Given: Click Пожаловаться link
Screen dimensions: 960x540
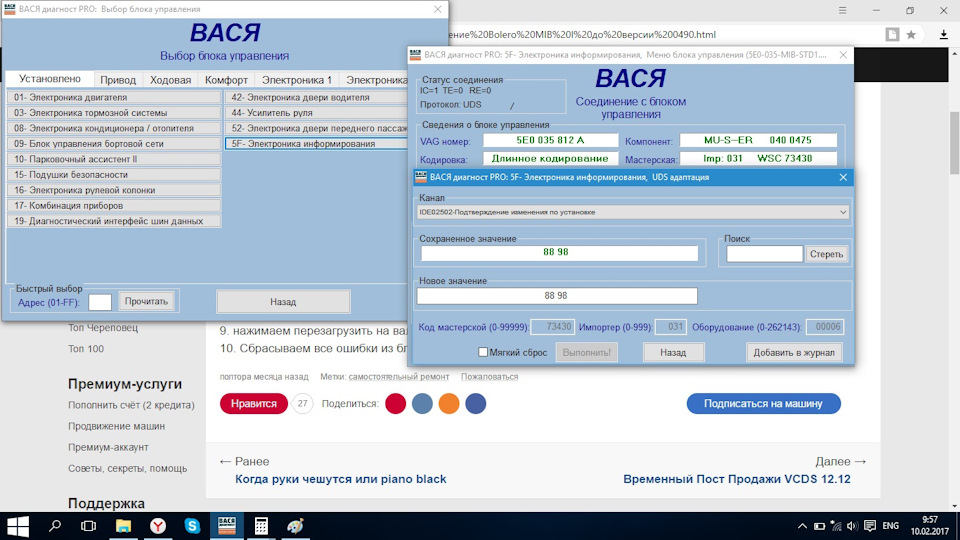Looking at the screenshot, I should pyautogui.click(x=489, y=377).
